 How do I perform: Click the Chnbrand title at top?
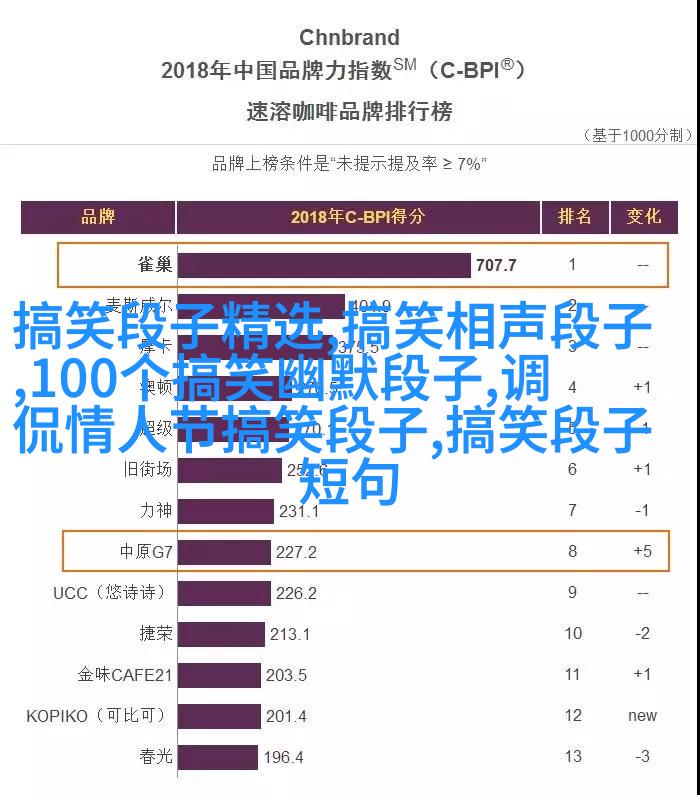349,38
